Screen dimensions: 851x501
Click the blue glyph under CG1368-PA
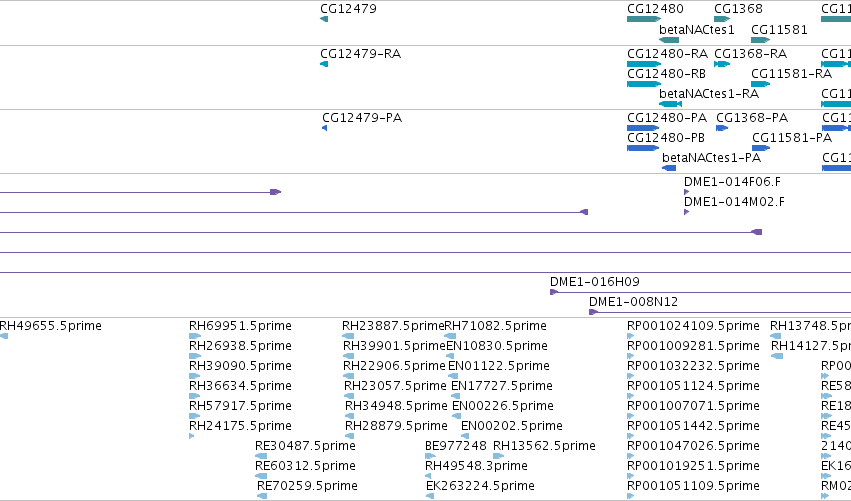click(x=722, y=128)
